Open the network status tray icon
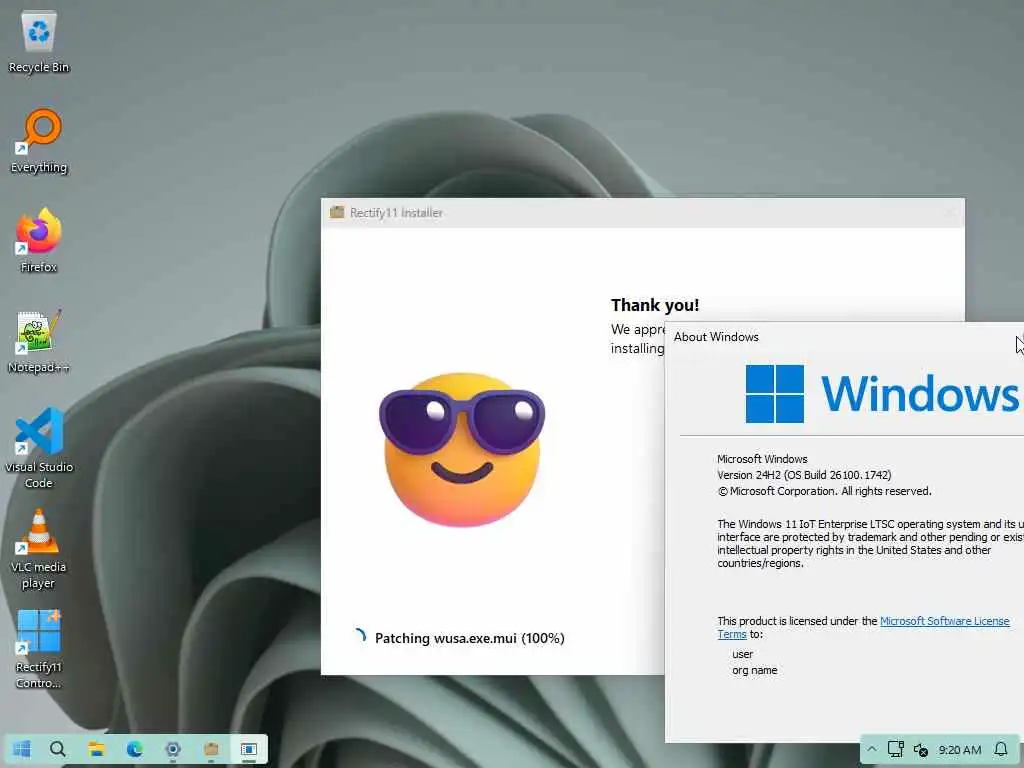Viewport: 1024px width, 768px height. click(895, 749)
